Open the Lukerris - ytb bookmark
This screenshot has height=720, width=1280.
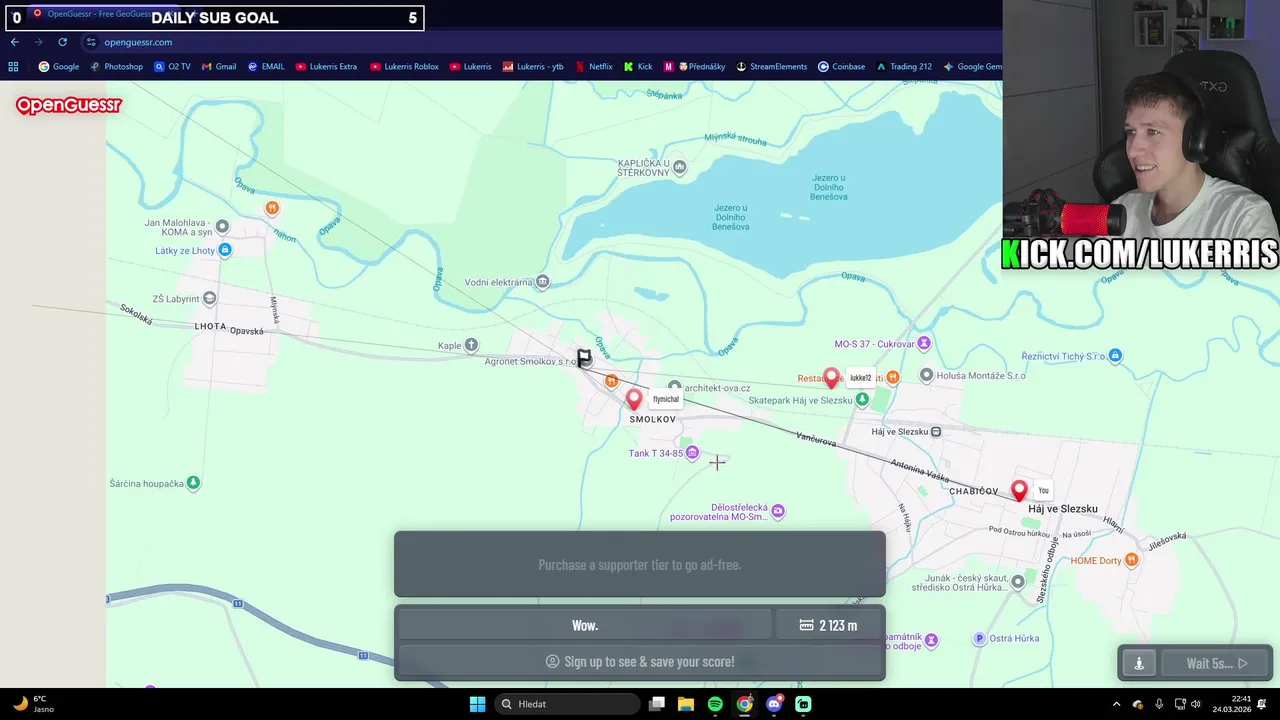pyautogui.click(x=533, y=67)
